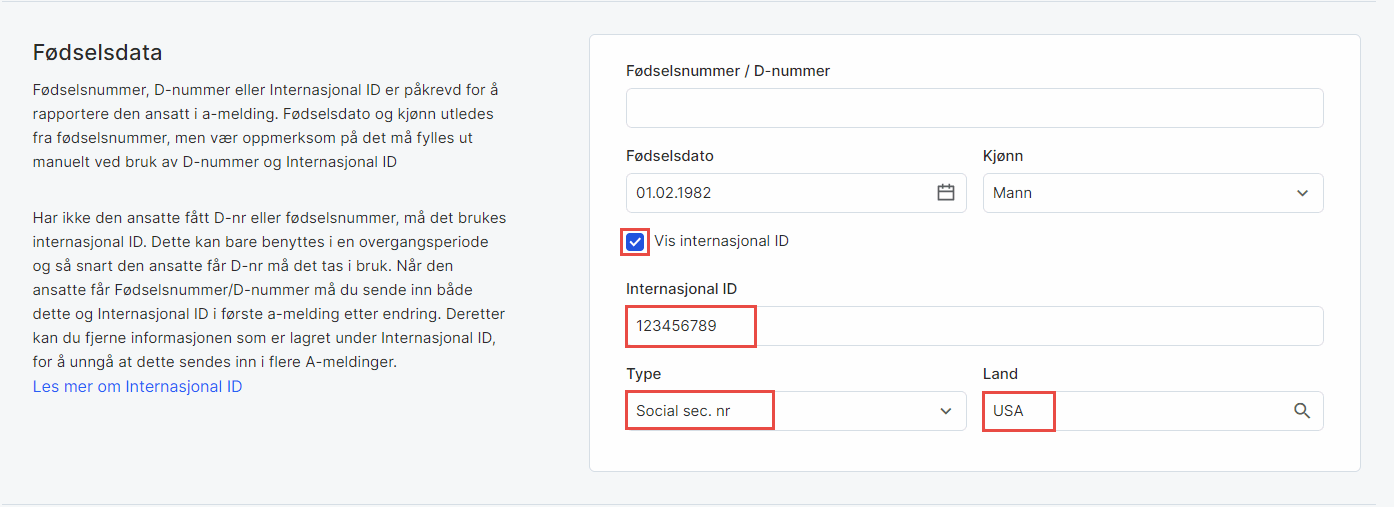Click "Social sec. nr" in Type selector
The width and height of the screenshot is (1394, 507).
click(684, 411)
